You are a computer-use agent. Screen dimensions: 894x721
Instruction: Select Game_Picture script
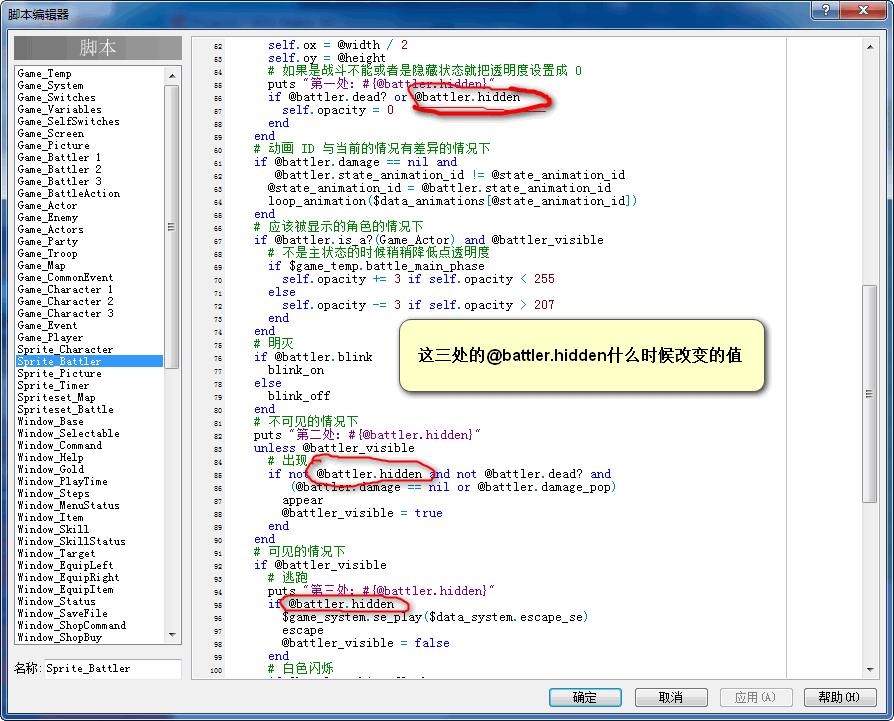tap(54, 145)
